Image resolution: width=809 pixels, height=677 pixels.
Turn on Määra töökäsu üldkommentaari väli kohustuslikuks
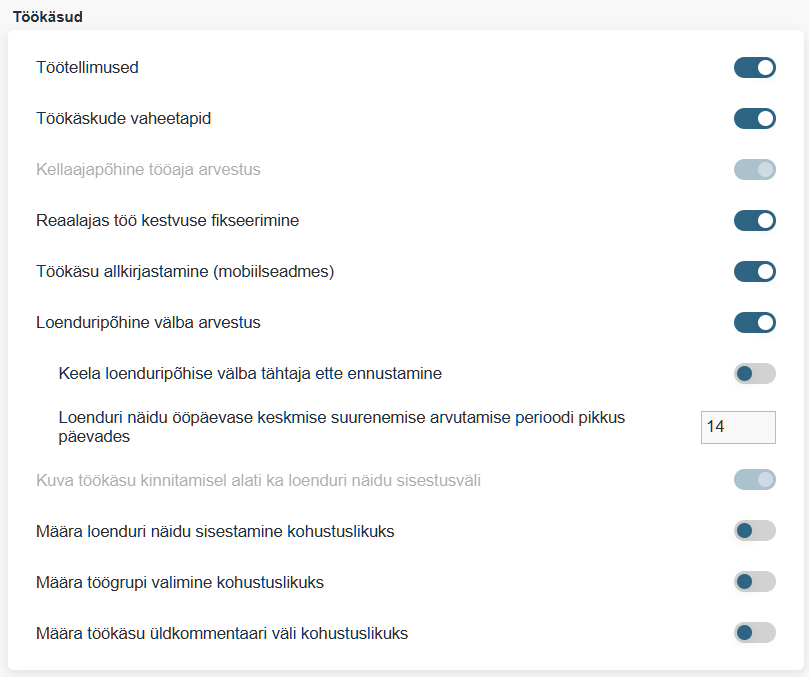[x=754, y=633]
